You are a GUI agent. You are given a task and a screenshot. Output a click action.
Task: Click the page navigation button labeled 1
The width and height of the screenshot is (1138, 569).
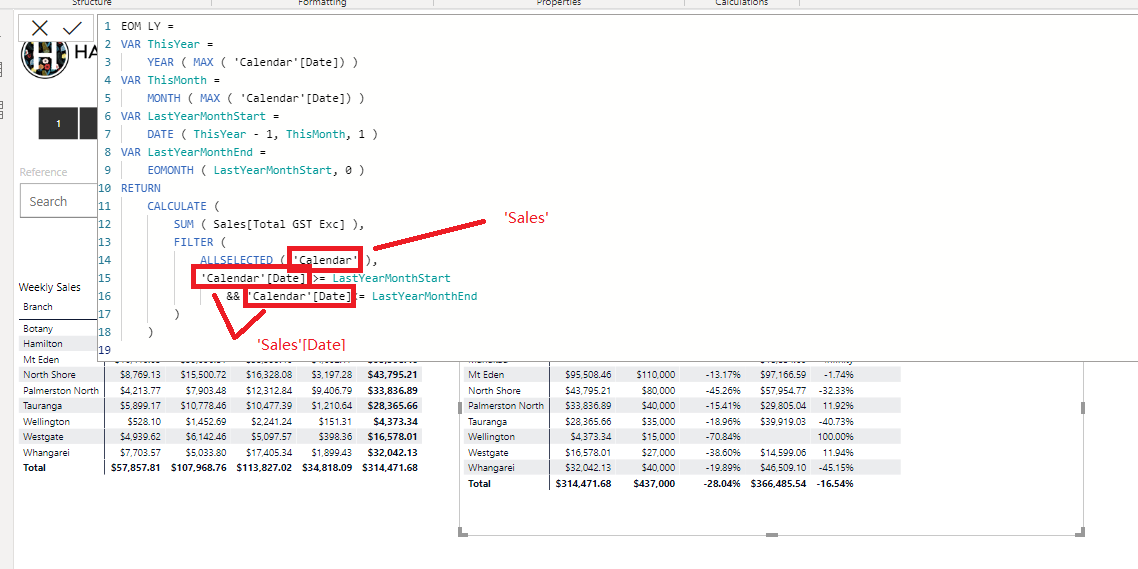click(x=58, y=123)
